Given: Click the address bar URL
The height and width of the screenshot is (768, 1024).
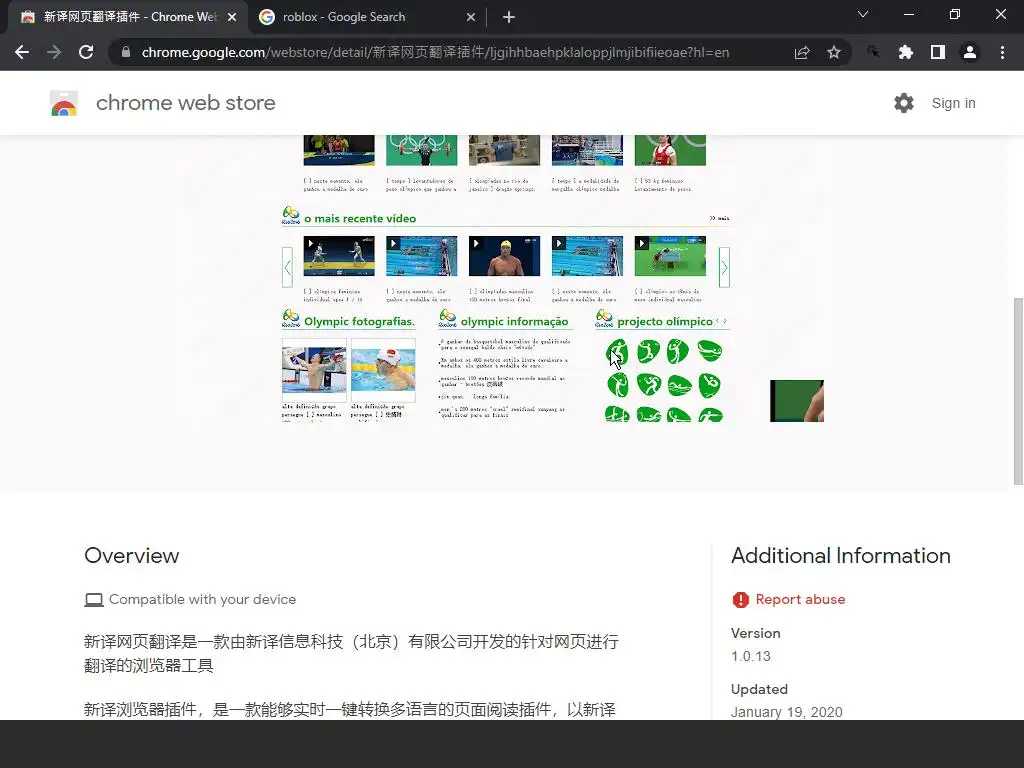Looking at the screenshot, I should tap(435, 52).
